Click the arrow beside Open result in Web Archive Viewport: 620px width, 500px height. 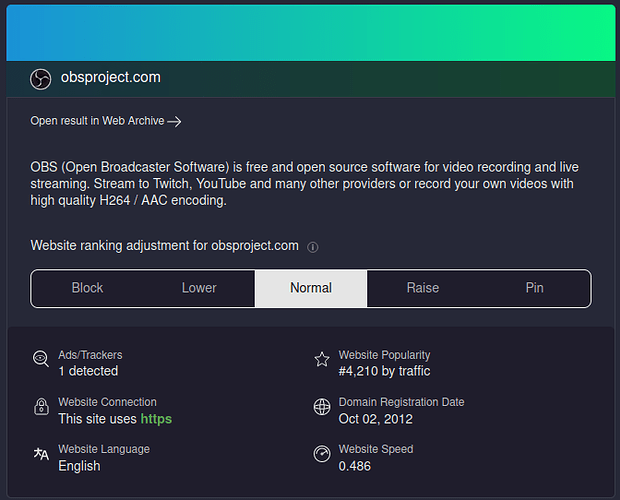174,121
